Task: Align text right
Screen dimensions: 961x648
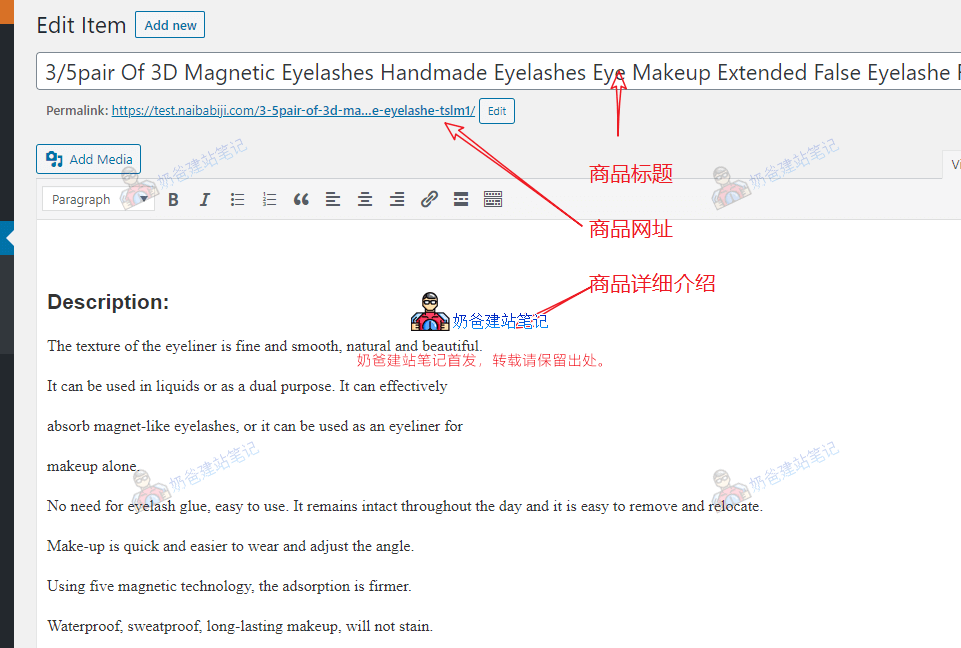Action: (x=397, y=200)
